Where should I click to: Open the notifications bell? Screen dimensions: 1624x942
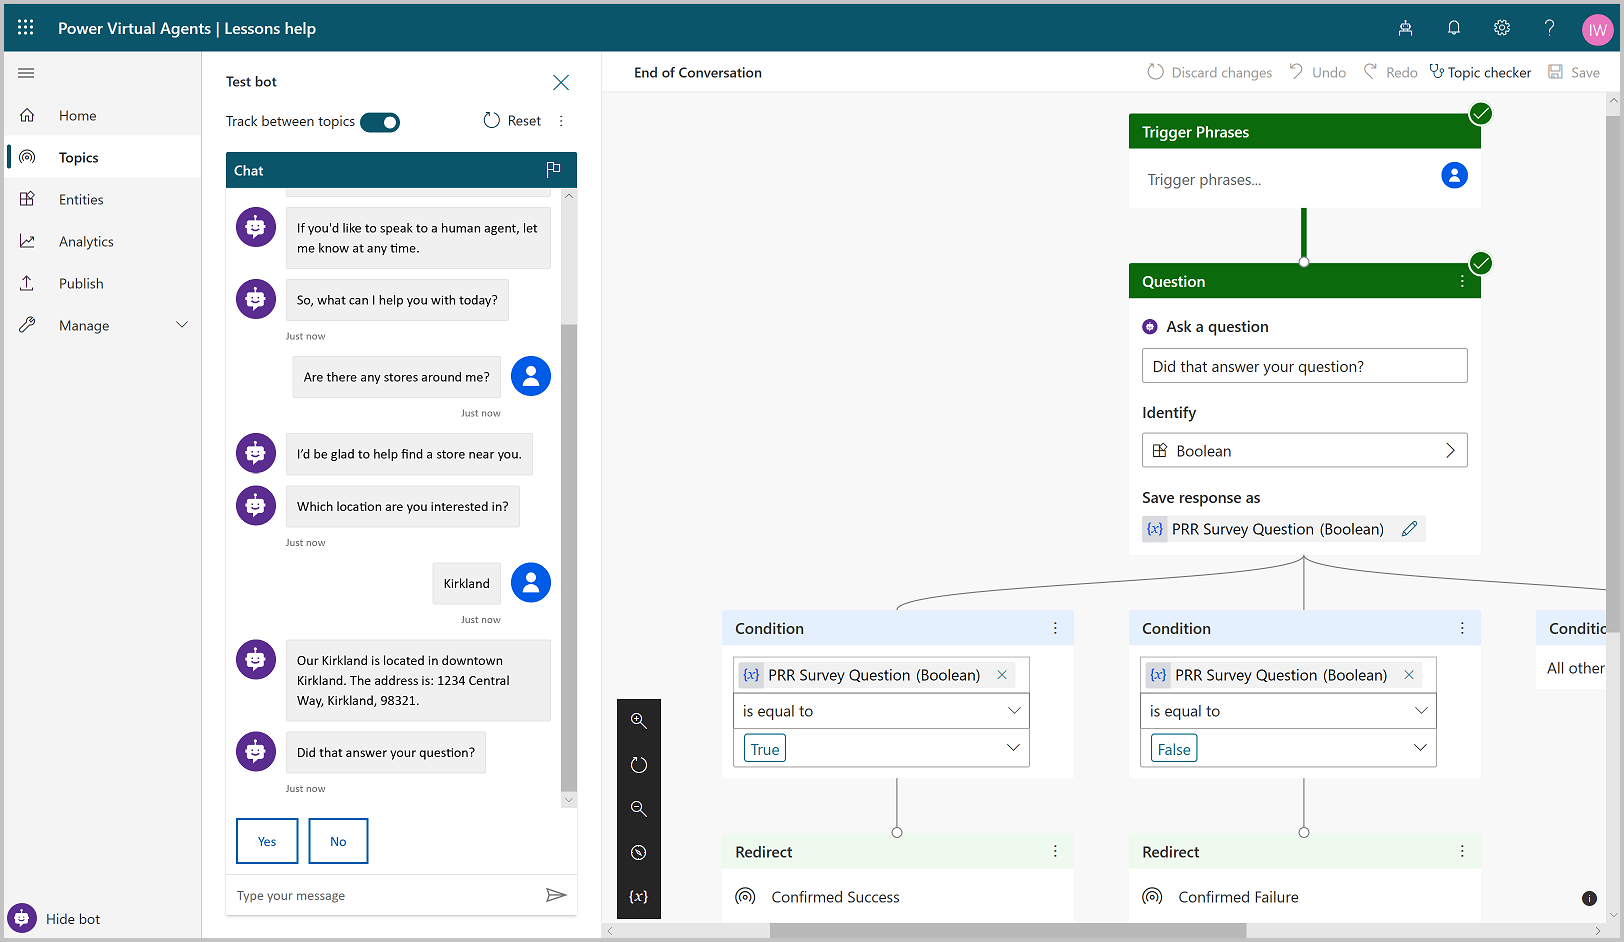tap(1454, 28)
